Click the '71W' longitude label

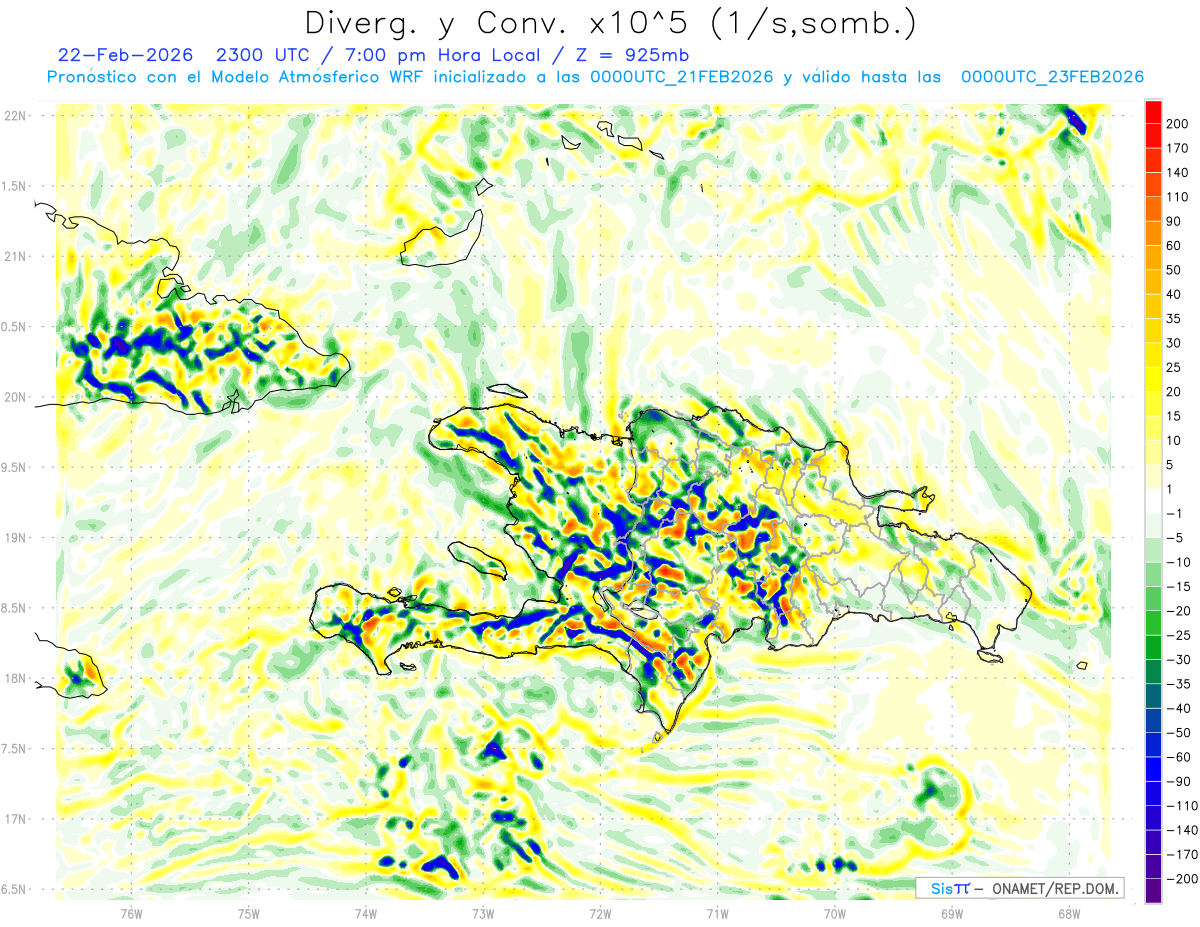717,912
